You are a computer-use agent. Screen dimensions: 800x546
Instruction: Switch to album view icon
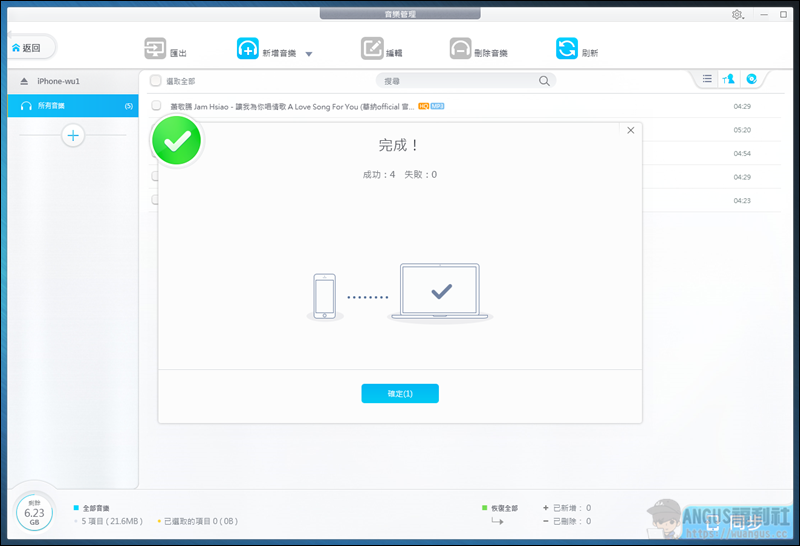(x=751, y=79)
